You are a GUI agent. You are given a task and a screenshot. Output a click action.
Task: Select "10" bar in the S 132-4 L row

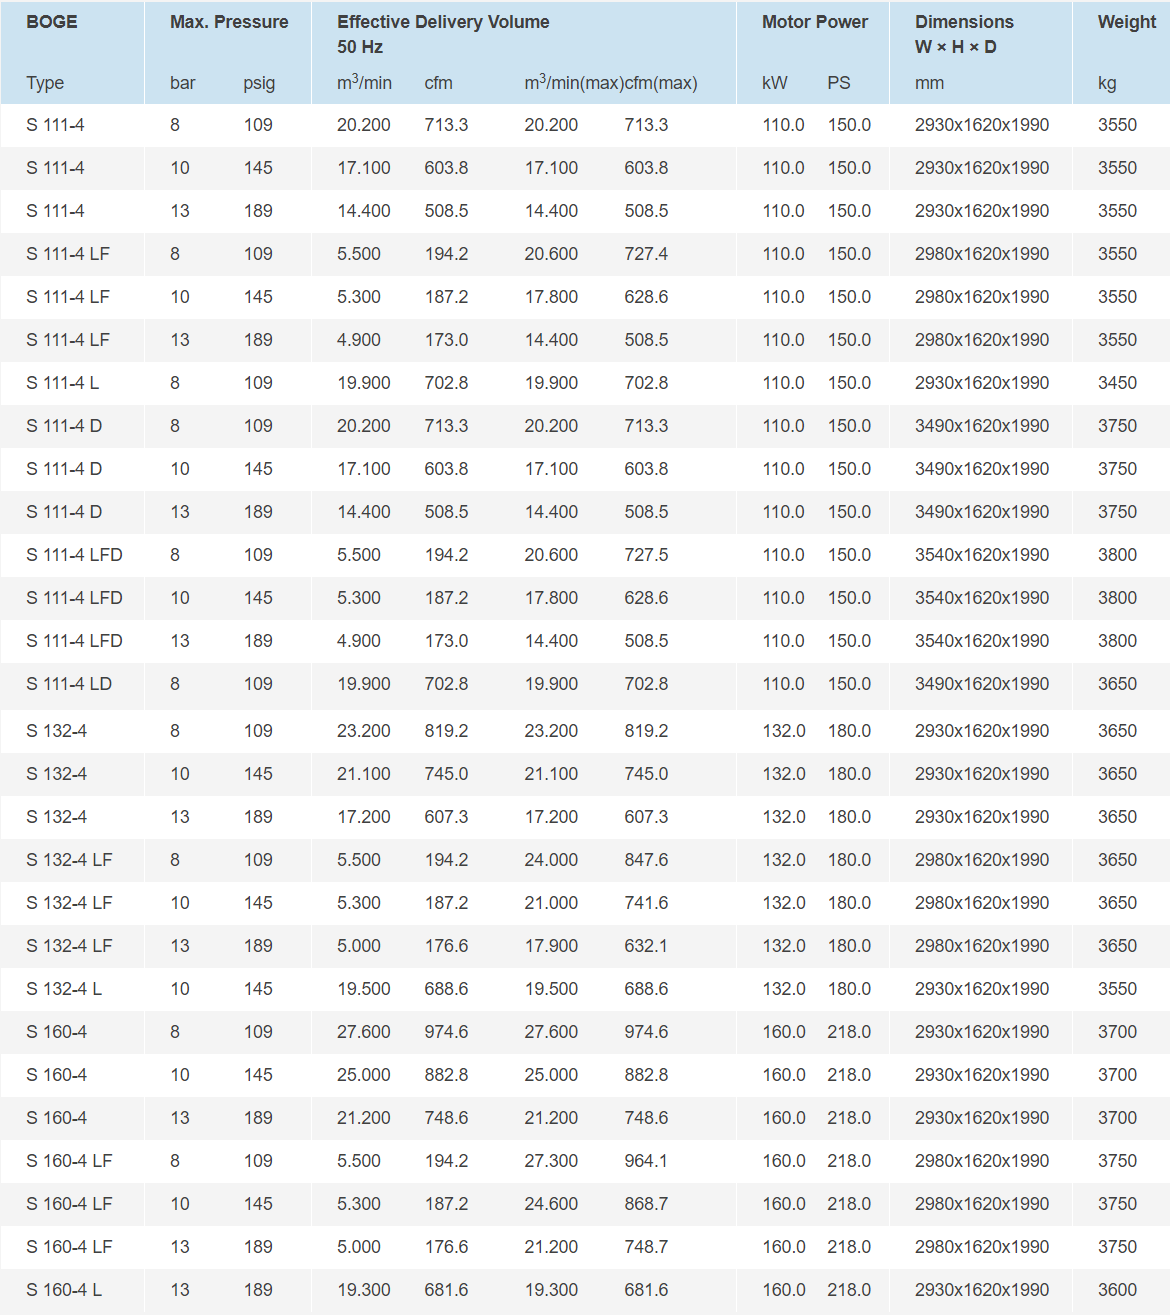pos(180,989)
